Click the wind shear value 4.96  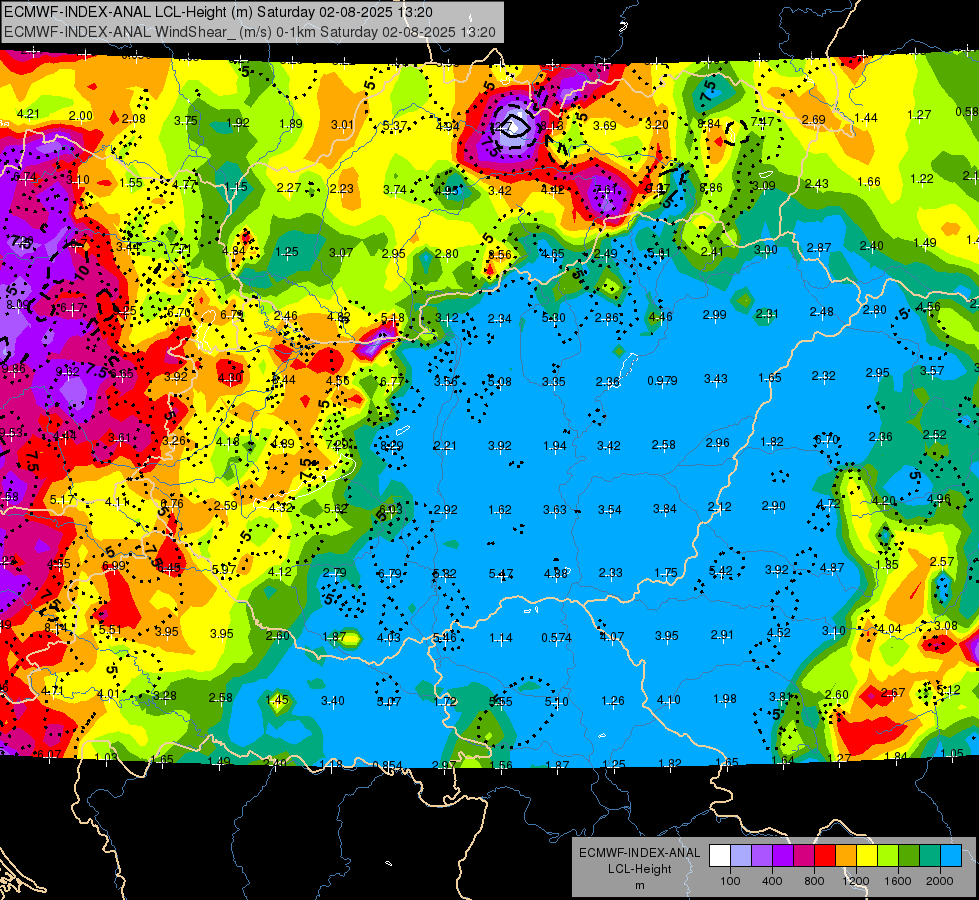coord(938,499)
